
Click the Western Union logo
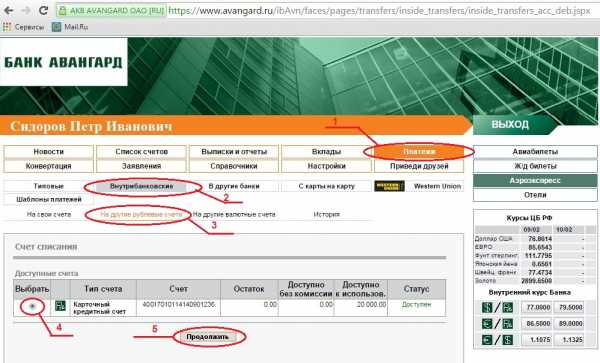(x=389, y=186)
